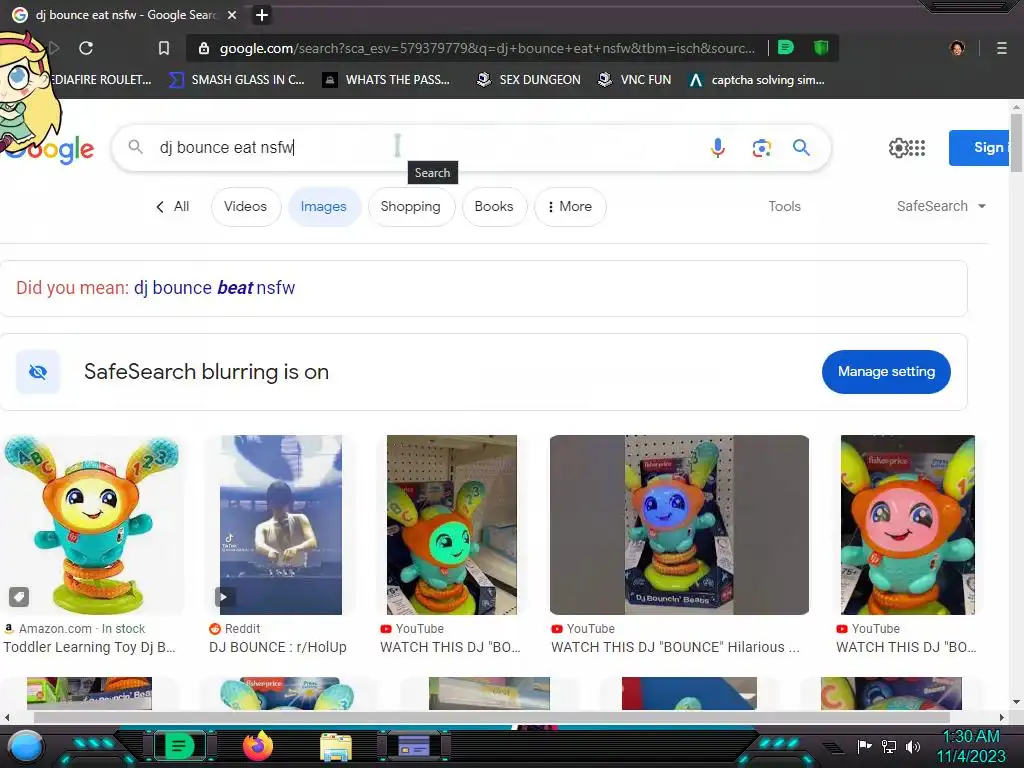Switch to the Shopping tab

411,206
